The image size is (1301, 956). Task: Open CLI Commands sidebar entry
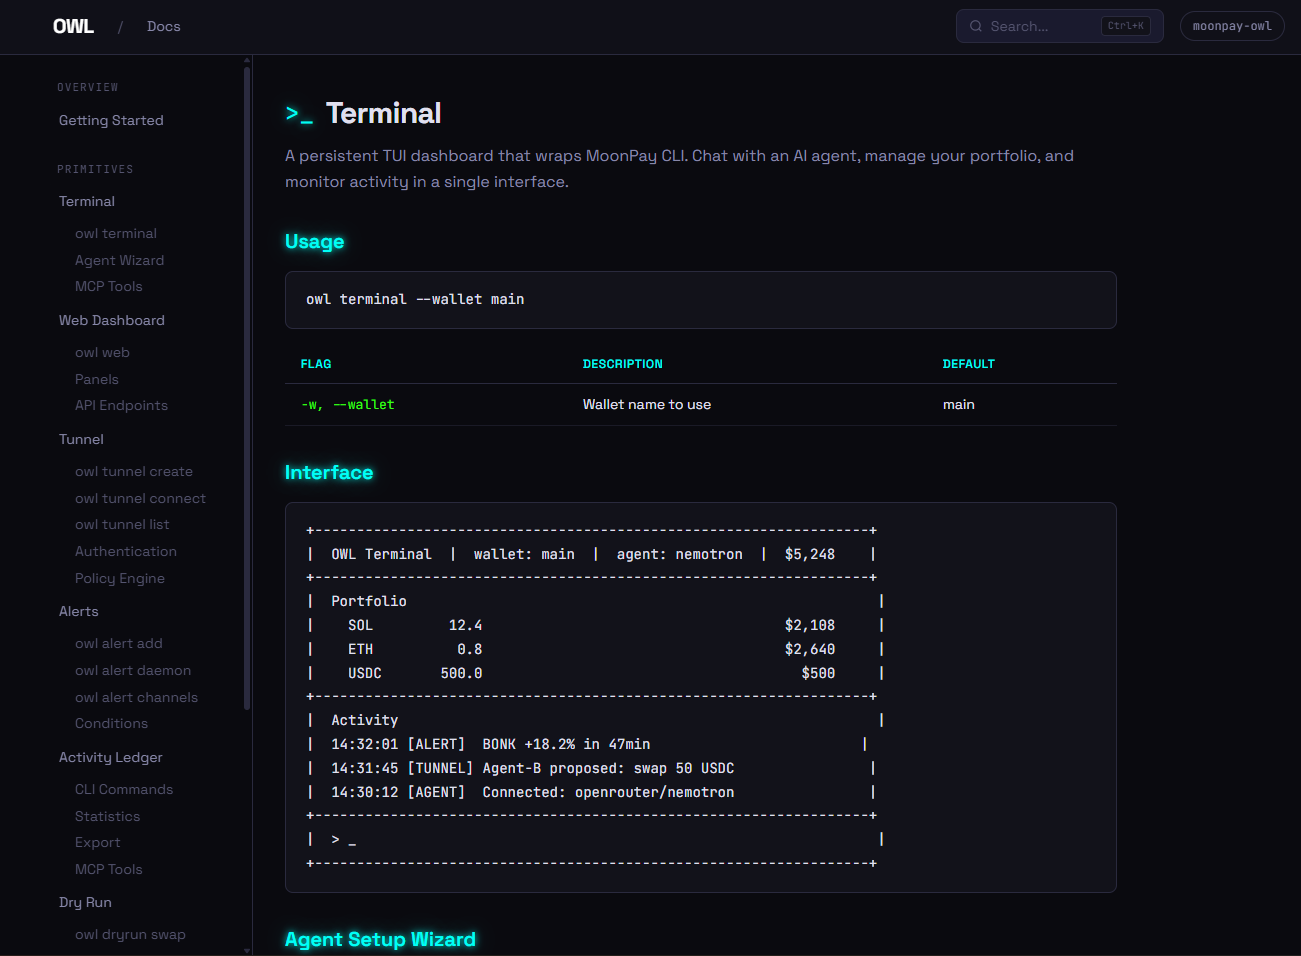tap(124, 789)
